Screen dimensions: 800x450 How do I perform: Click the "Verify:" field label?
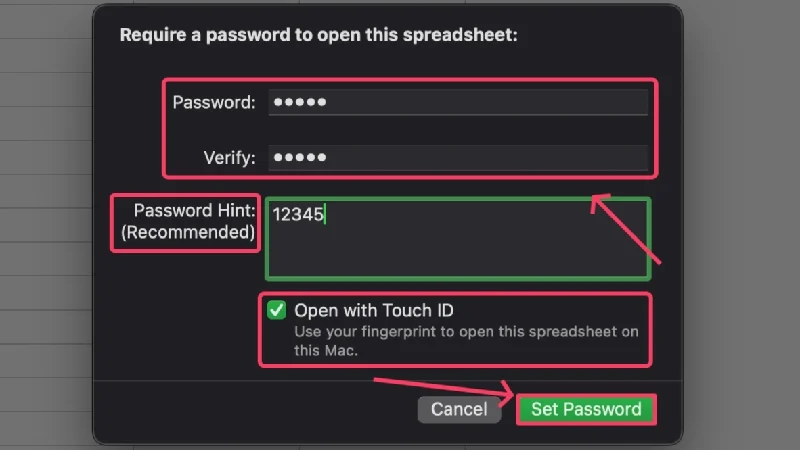click(232, 158)
